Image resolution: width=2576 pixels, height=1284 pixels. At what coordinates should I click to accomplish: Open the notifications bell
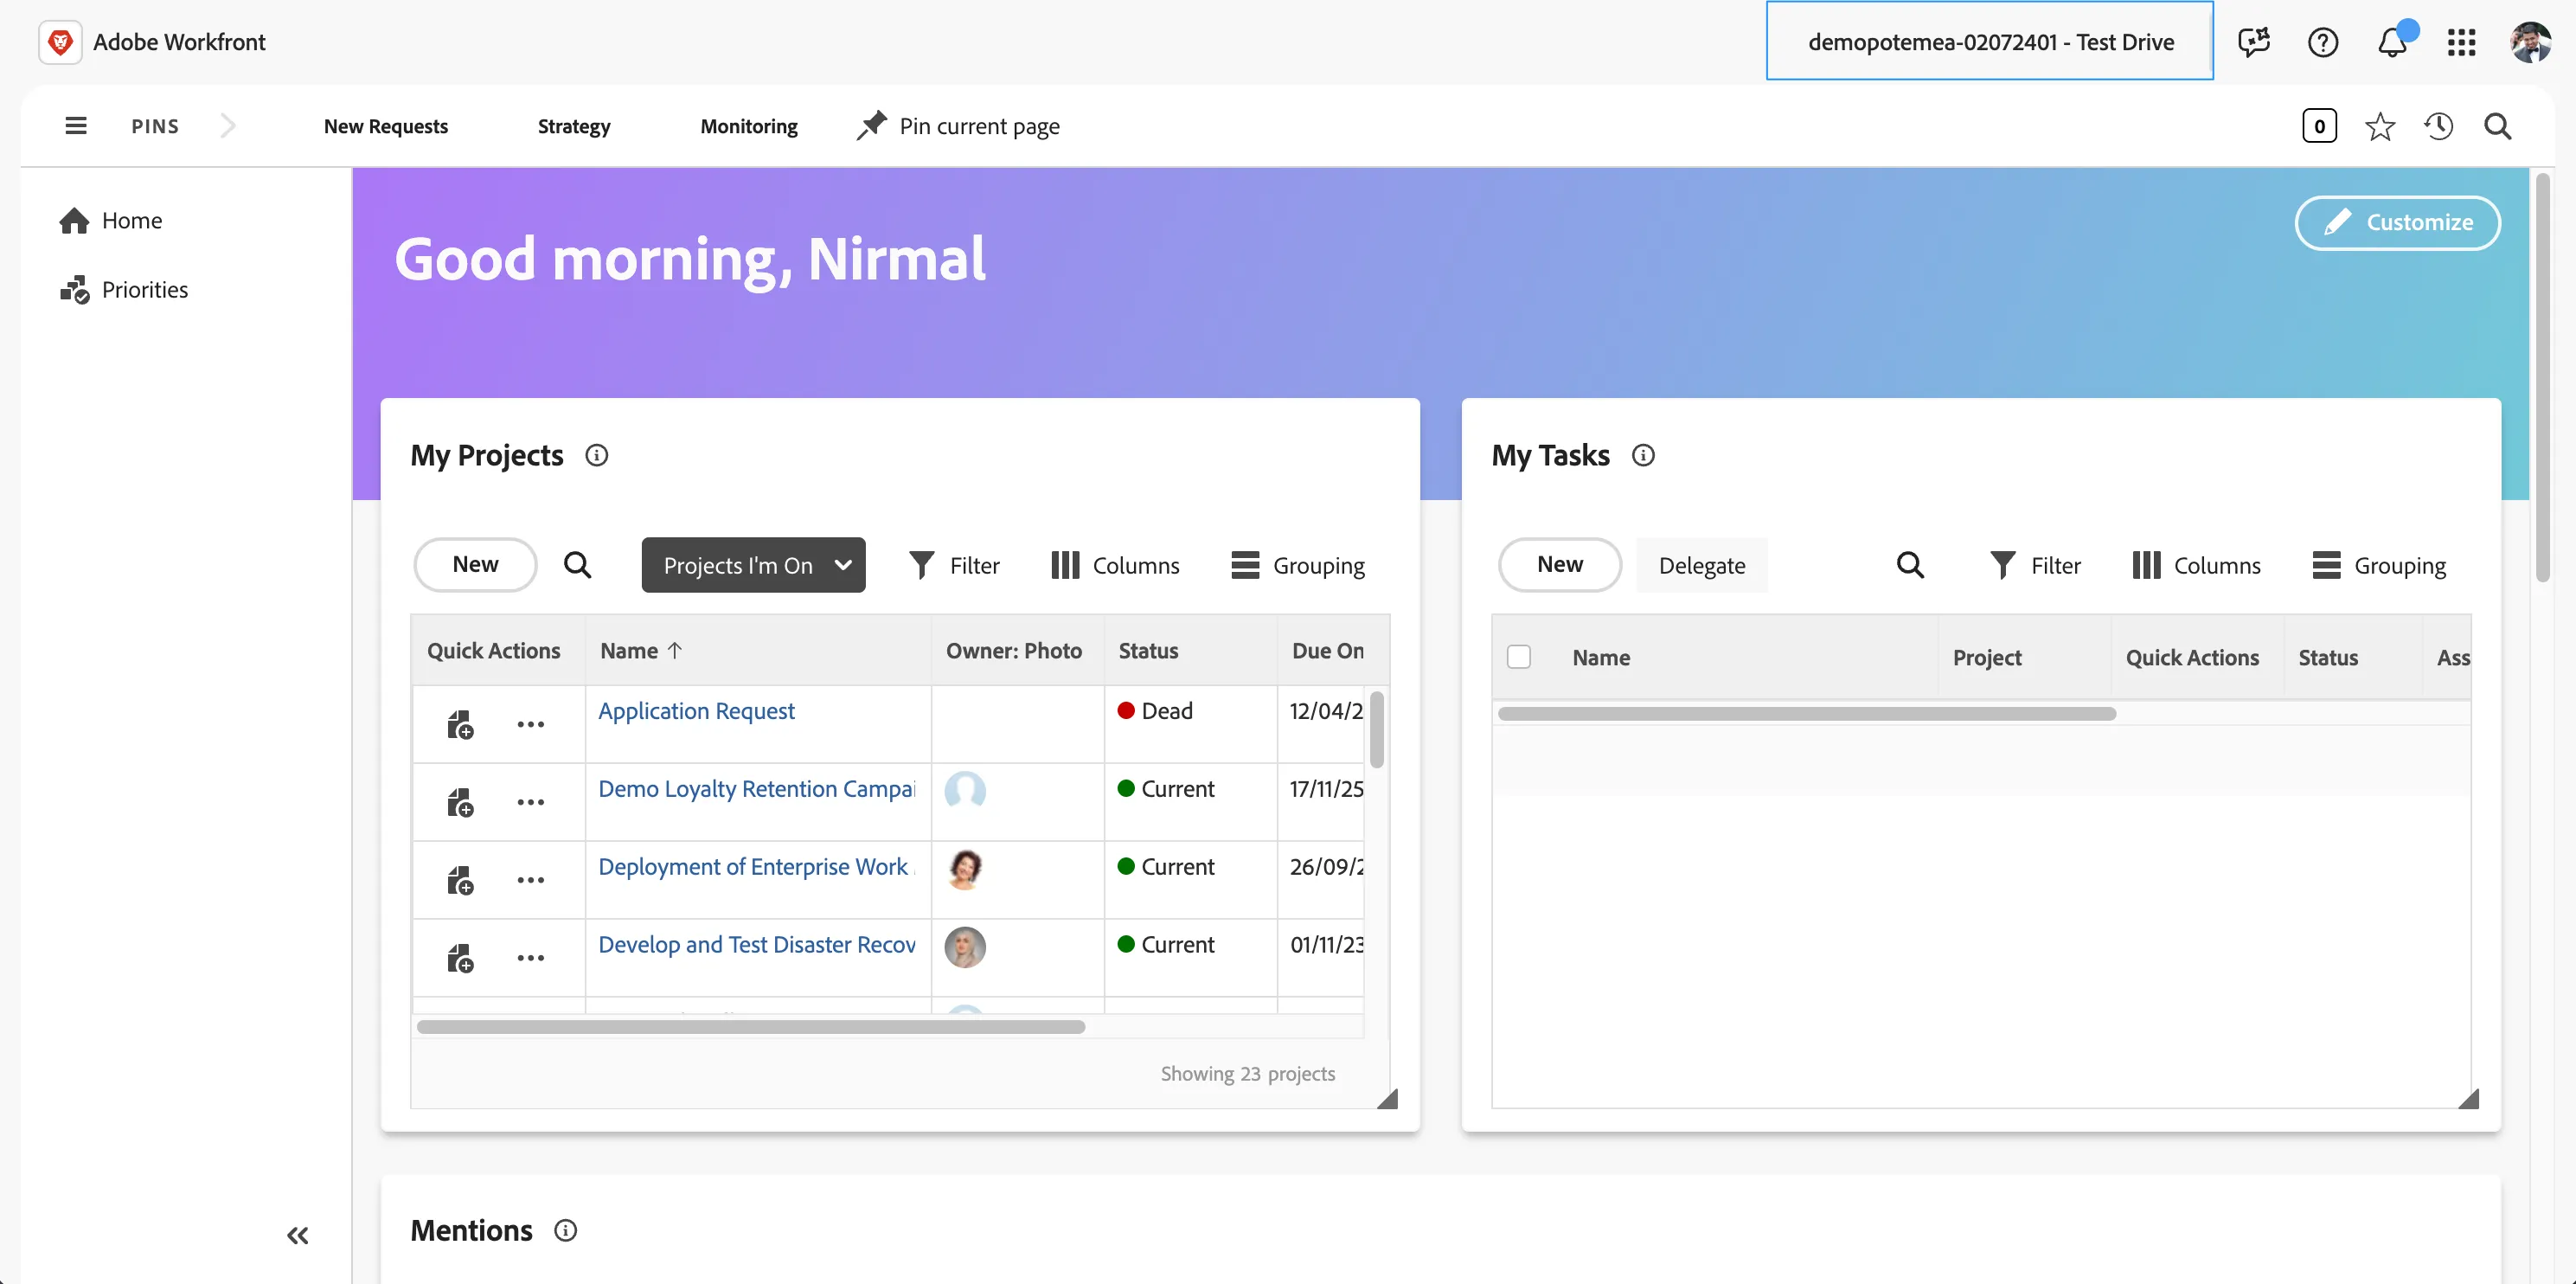point(2391,42)
